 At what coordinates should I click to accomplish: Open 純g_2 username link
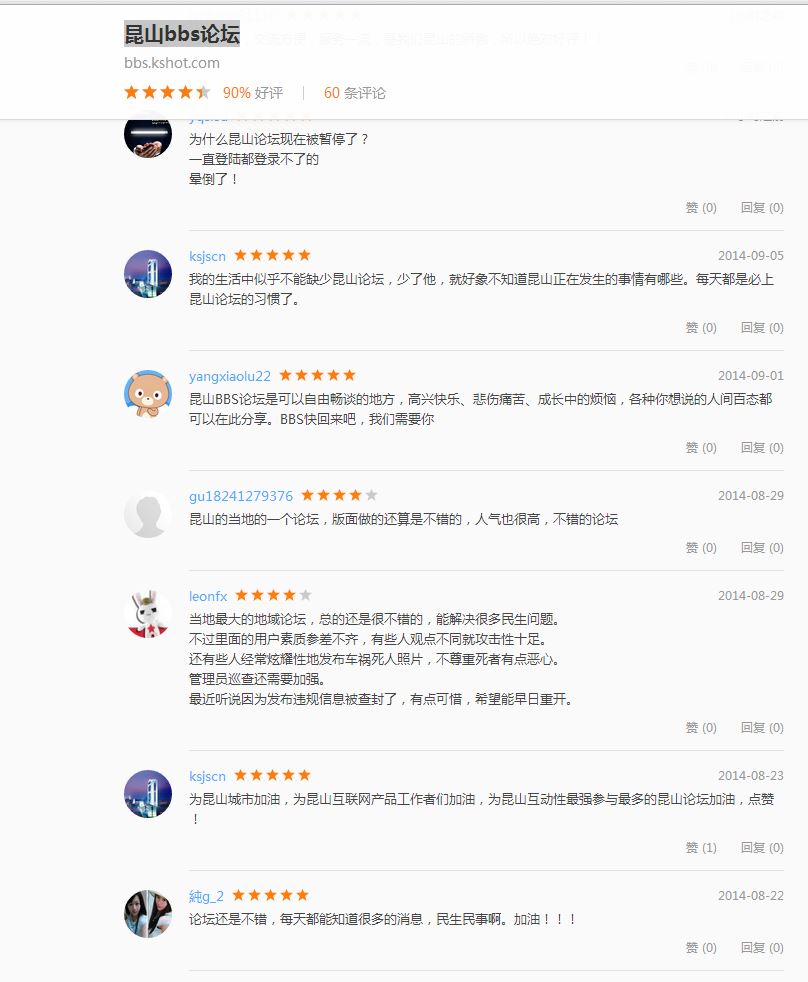(206, 896)
